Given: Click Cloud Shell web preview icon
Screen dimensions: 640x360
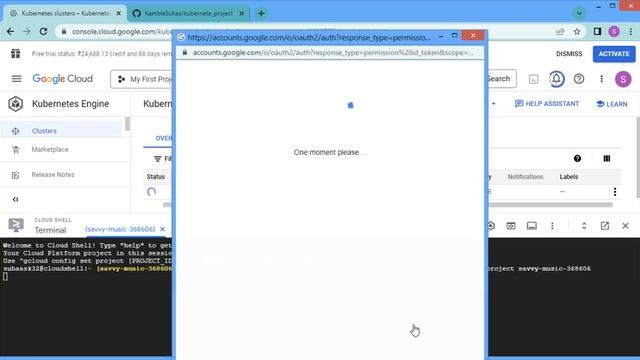Looking at the screenshot, I should point(511,226).
